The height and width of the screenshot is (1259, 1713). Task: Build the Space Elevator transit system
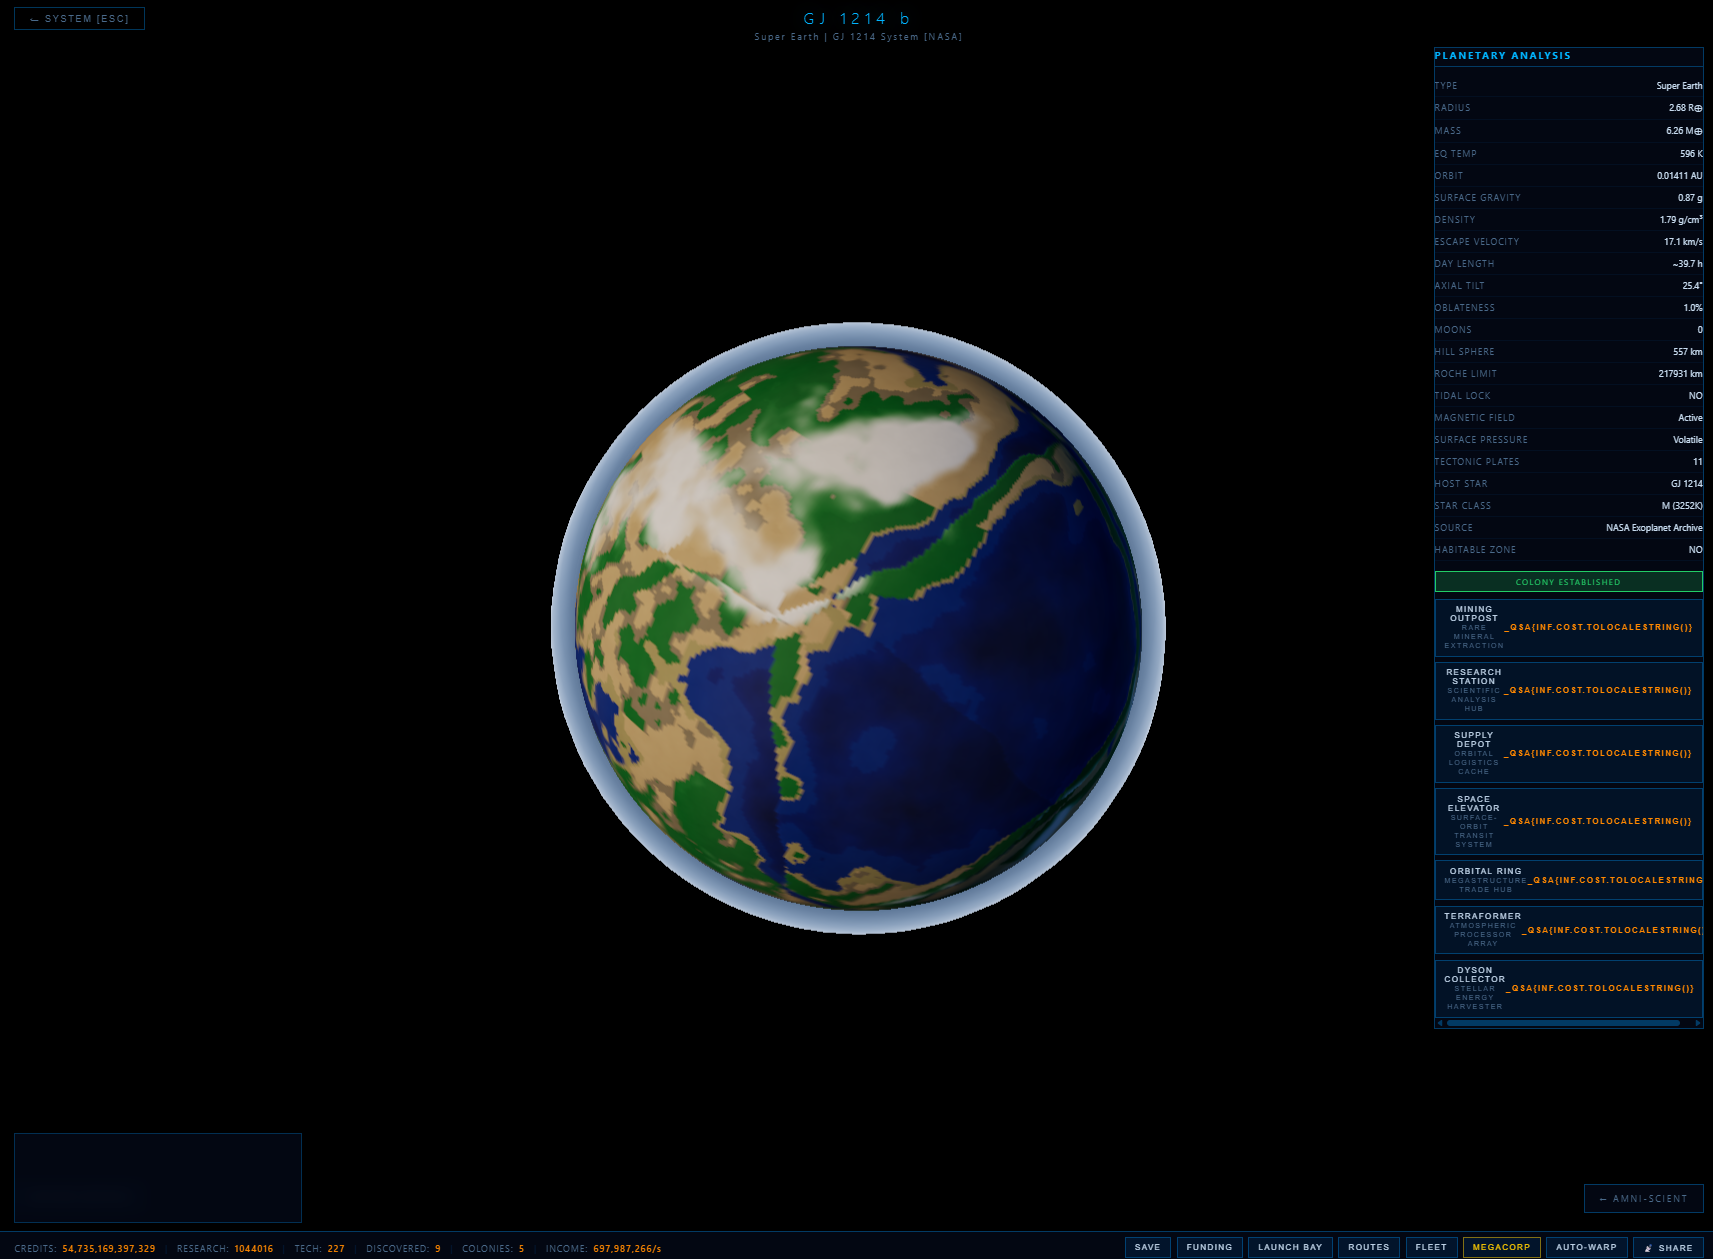[x=1567, y=820]
